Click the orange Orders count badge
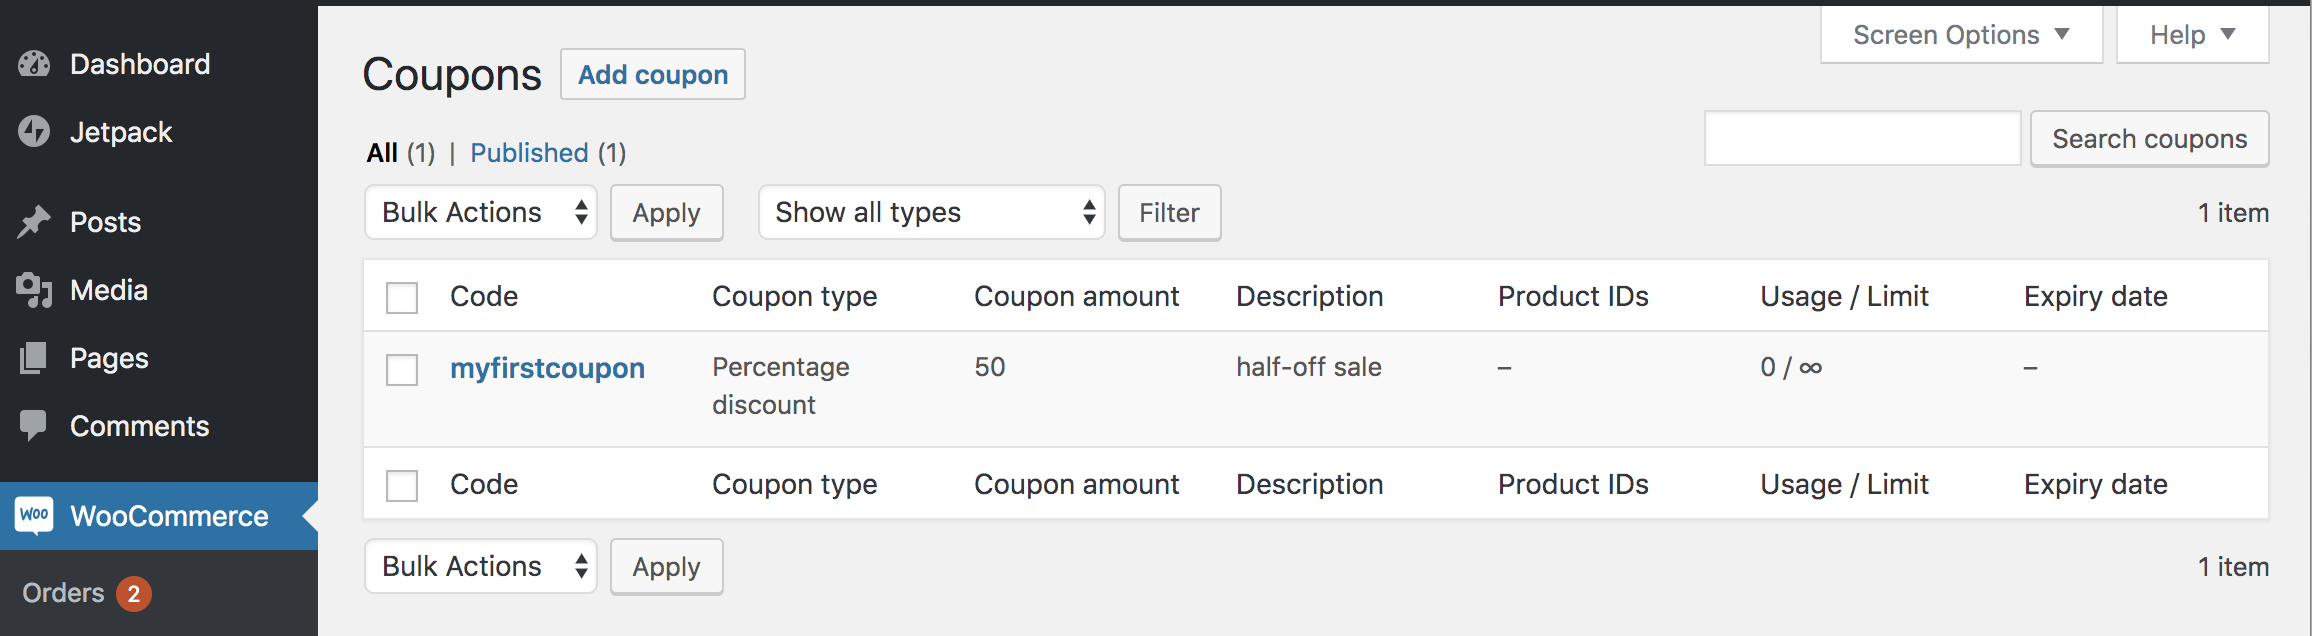The width and height of the screenshot is (2312, 636). (x=134, y=594)
